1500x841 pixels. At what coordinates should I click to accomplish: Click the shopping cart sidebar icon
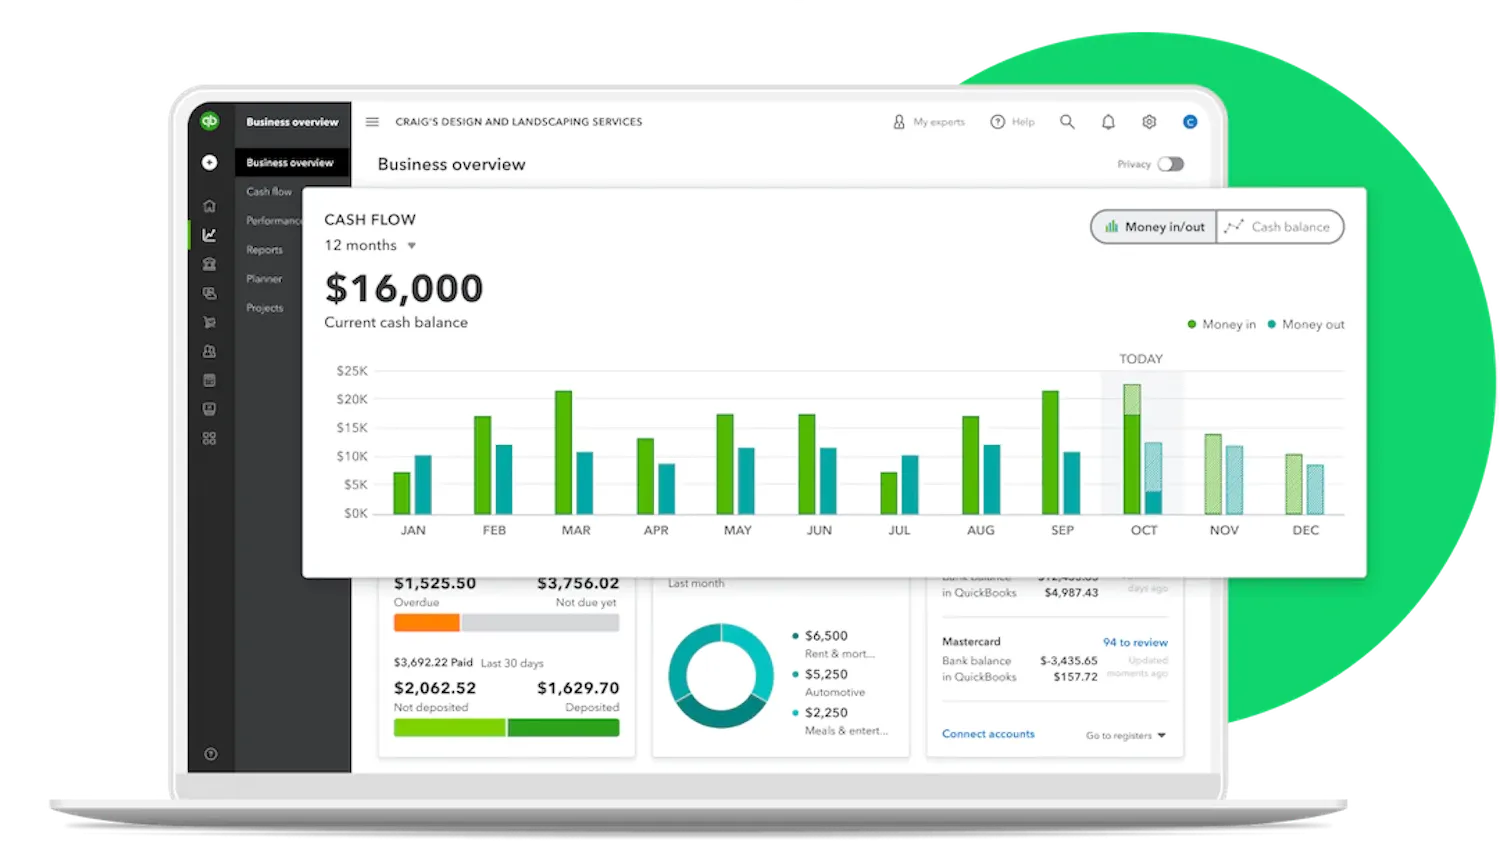coord(209,322)
